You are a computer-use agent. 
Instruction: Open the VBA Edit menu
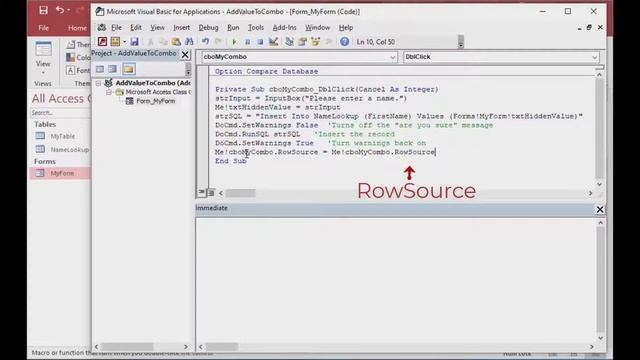(136, 27)
